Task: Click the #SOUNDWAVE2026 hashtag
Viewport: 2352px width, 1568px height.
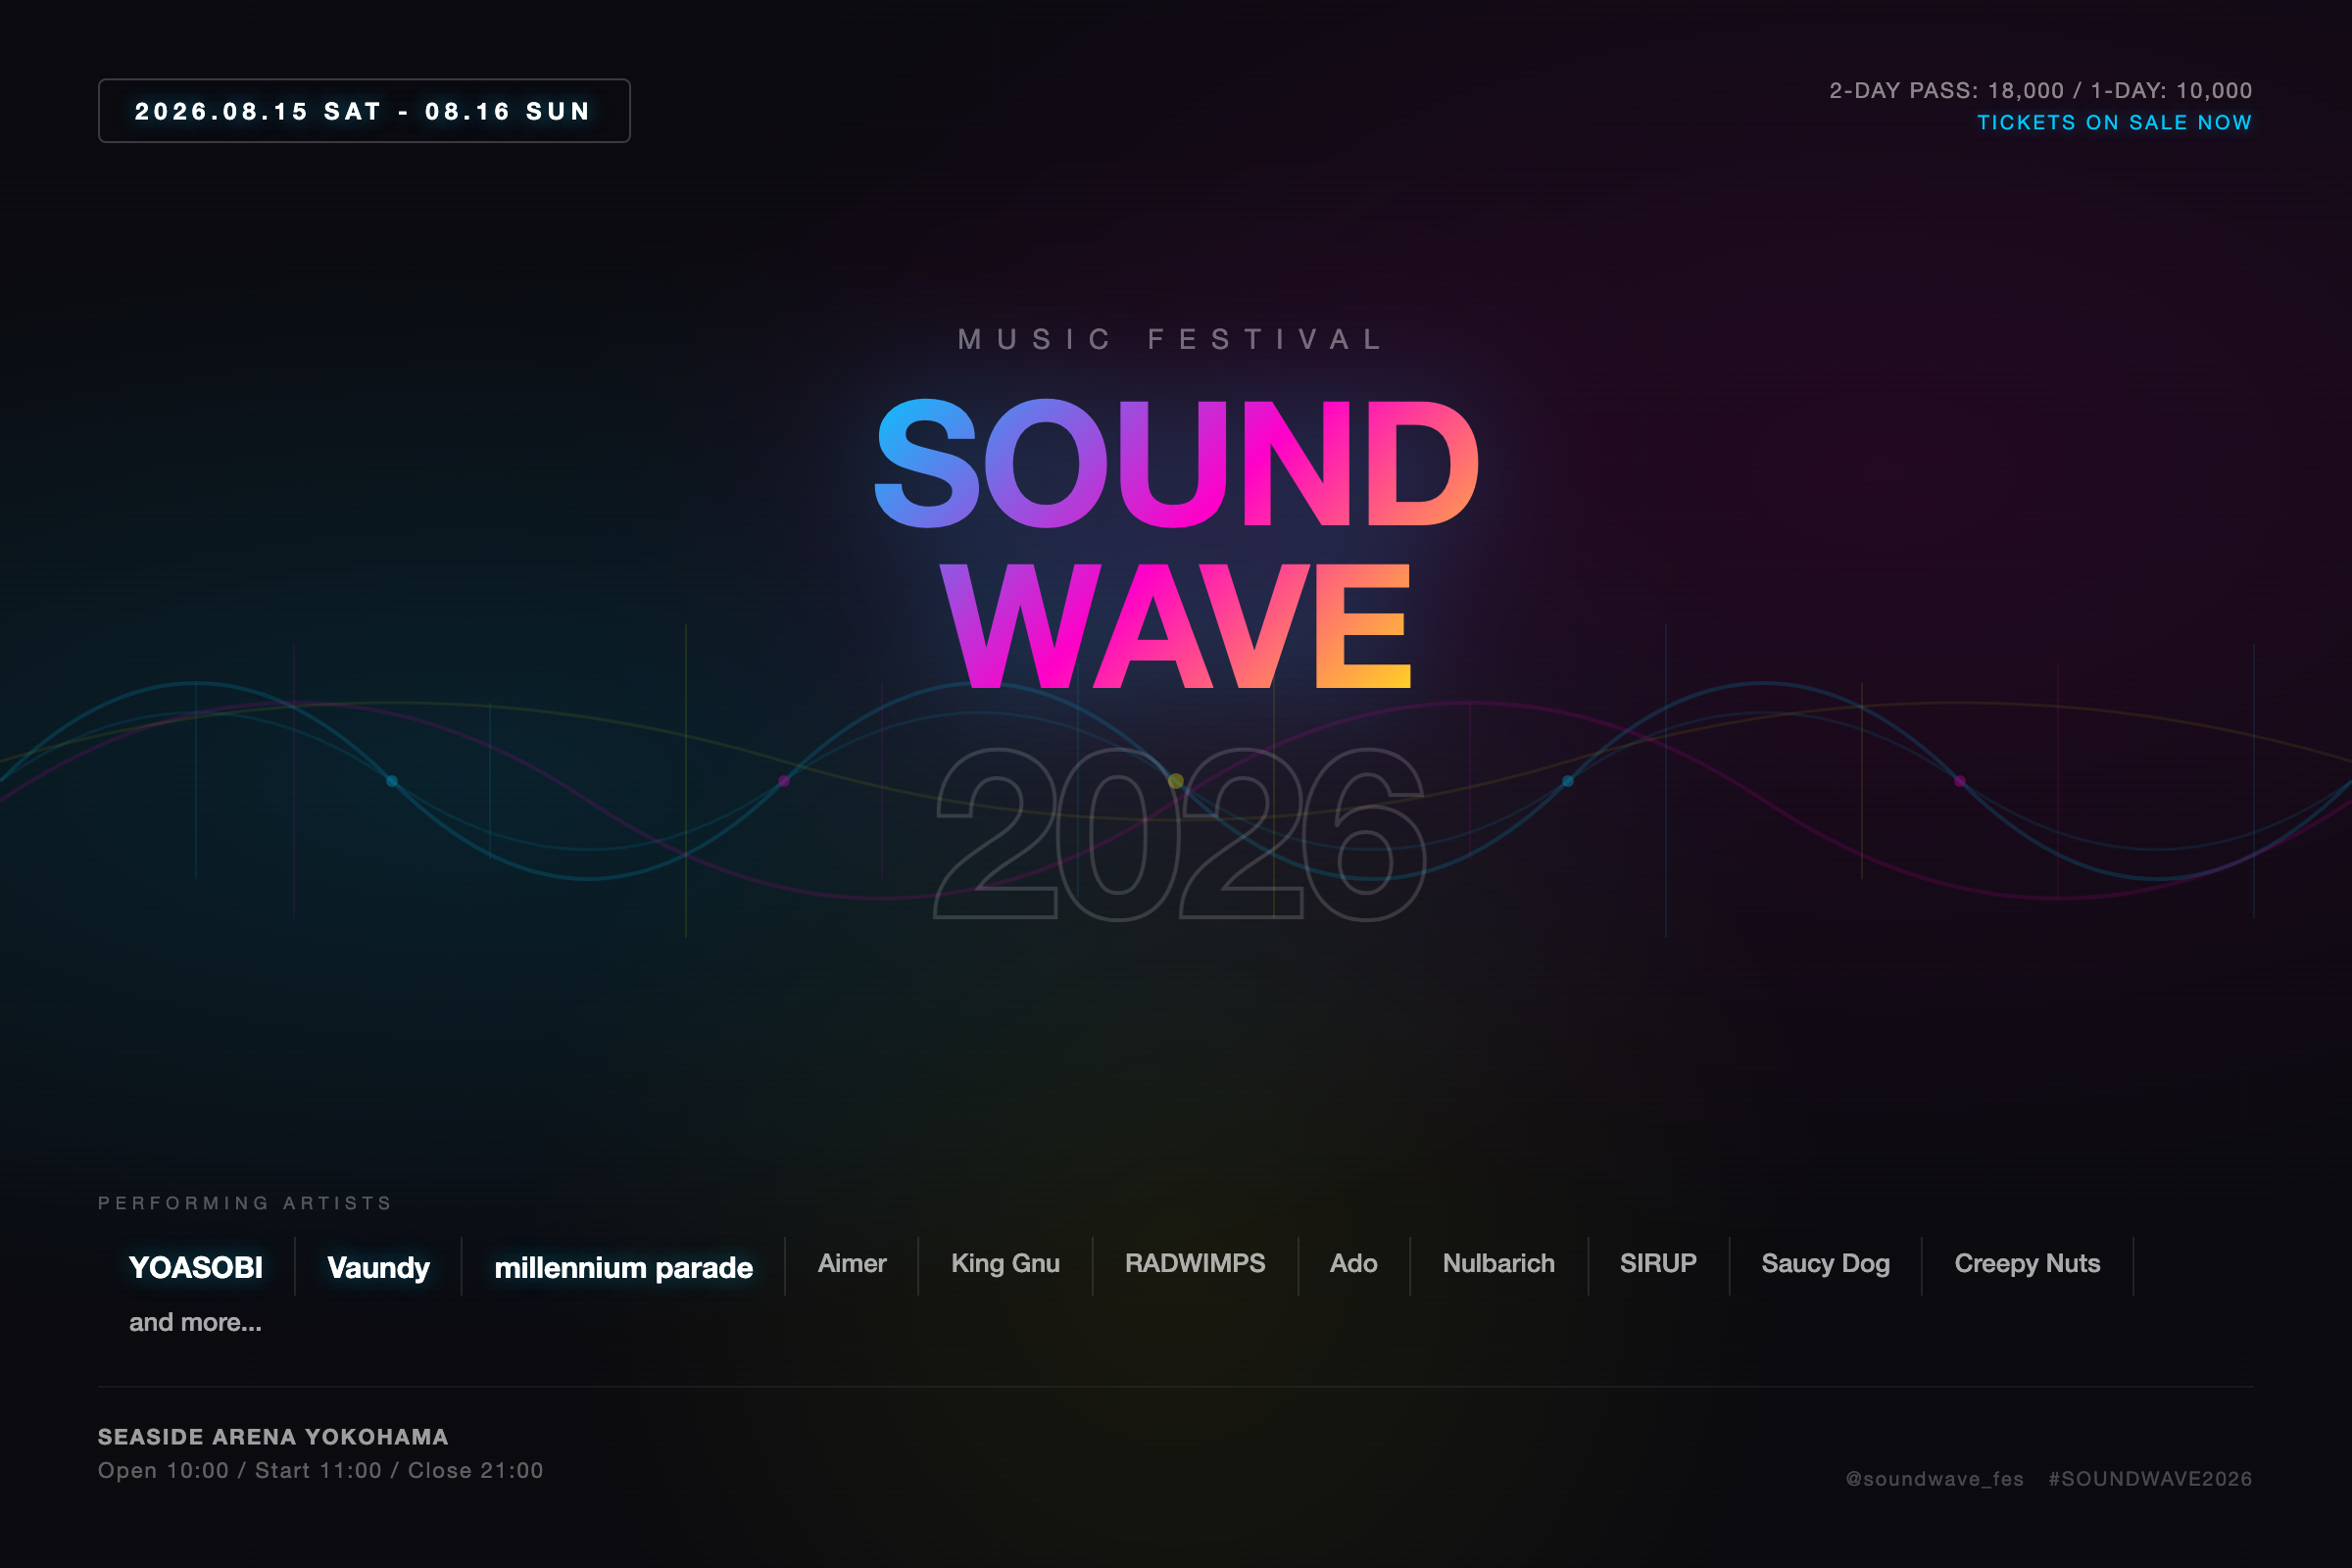Action: 2149,1478
